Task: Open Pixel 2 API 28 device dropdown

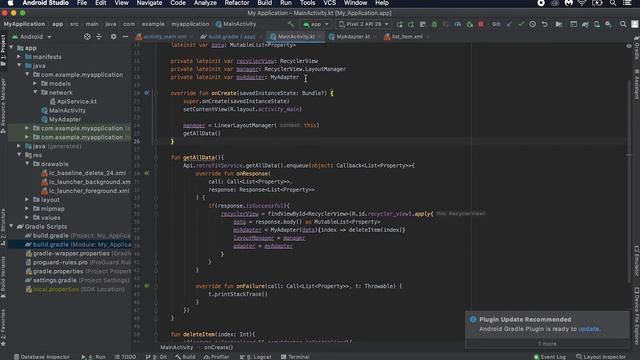Action: pos(364,24)
